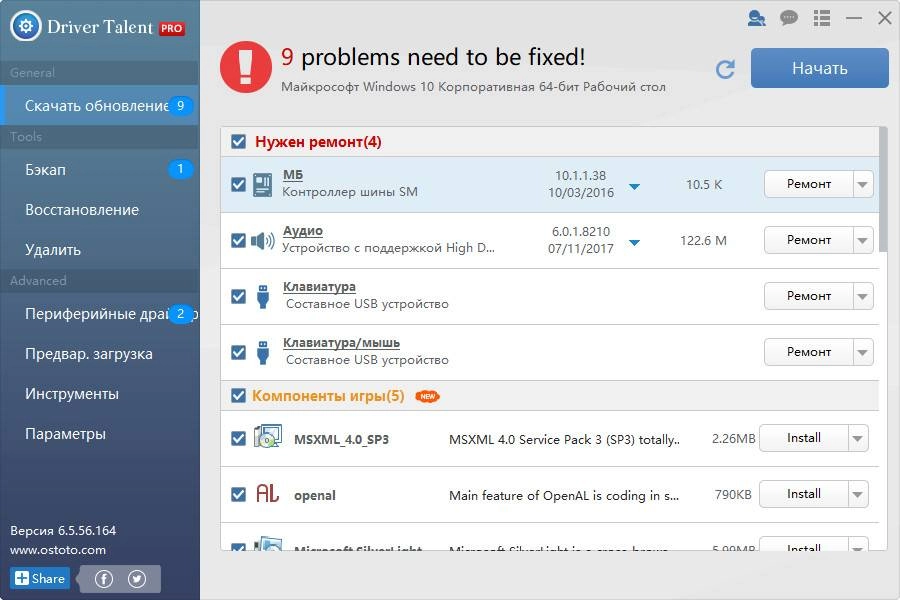Click the USB icon beside Клавиатура
This screenshot has width=900, height=600.
[263, 296]
